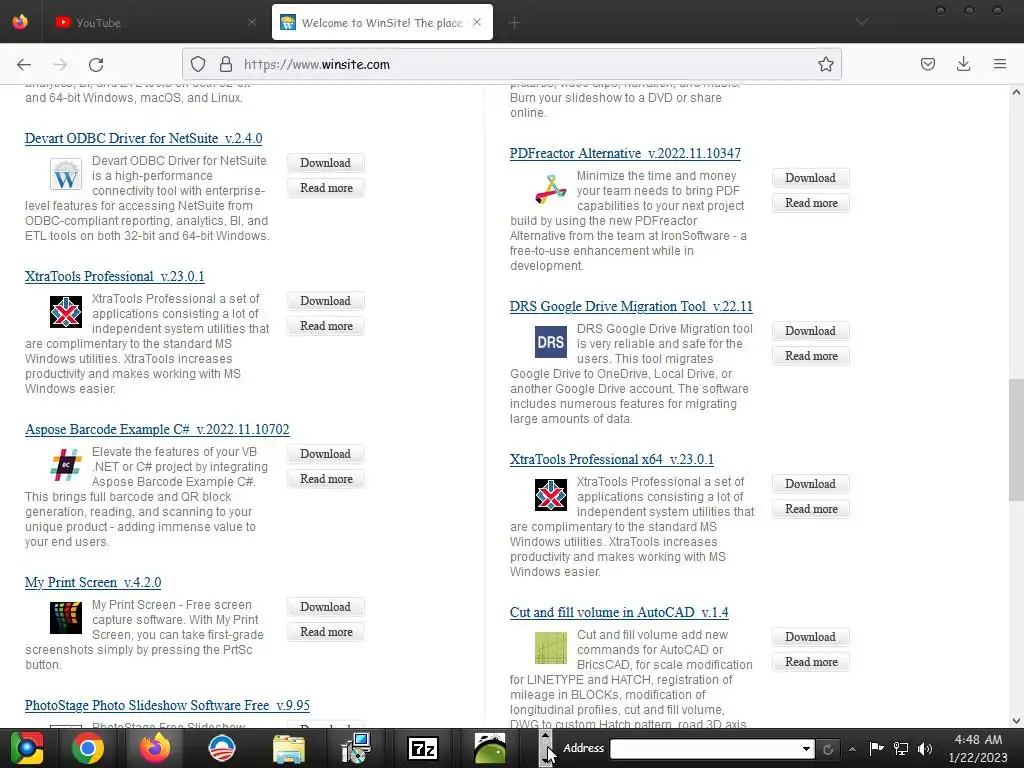Click the Devart ODBC Driver product icon
Image resolution: width=1024 pixels, height=768 pixels.
click(x=66, y=174)
